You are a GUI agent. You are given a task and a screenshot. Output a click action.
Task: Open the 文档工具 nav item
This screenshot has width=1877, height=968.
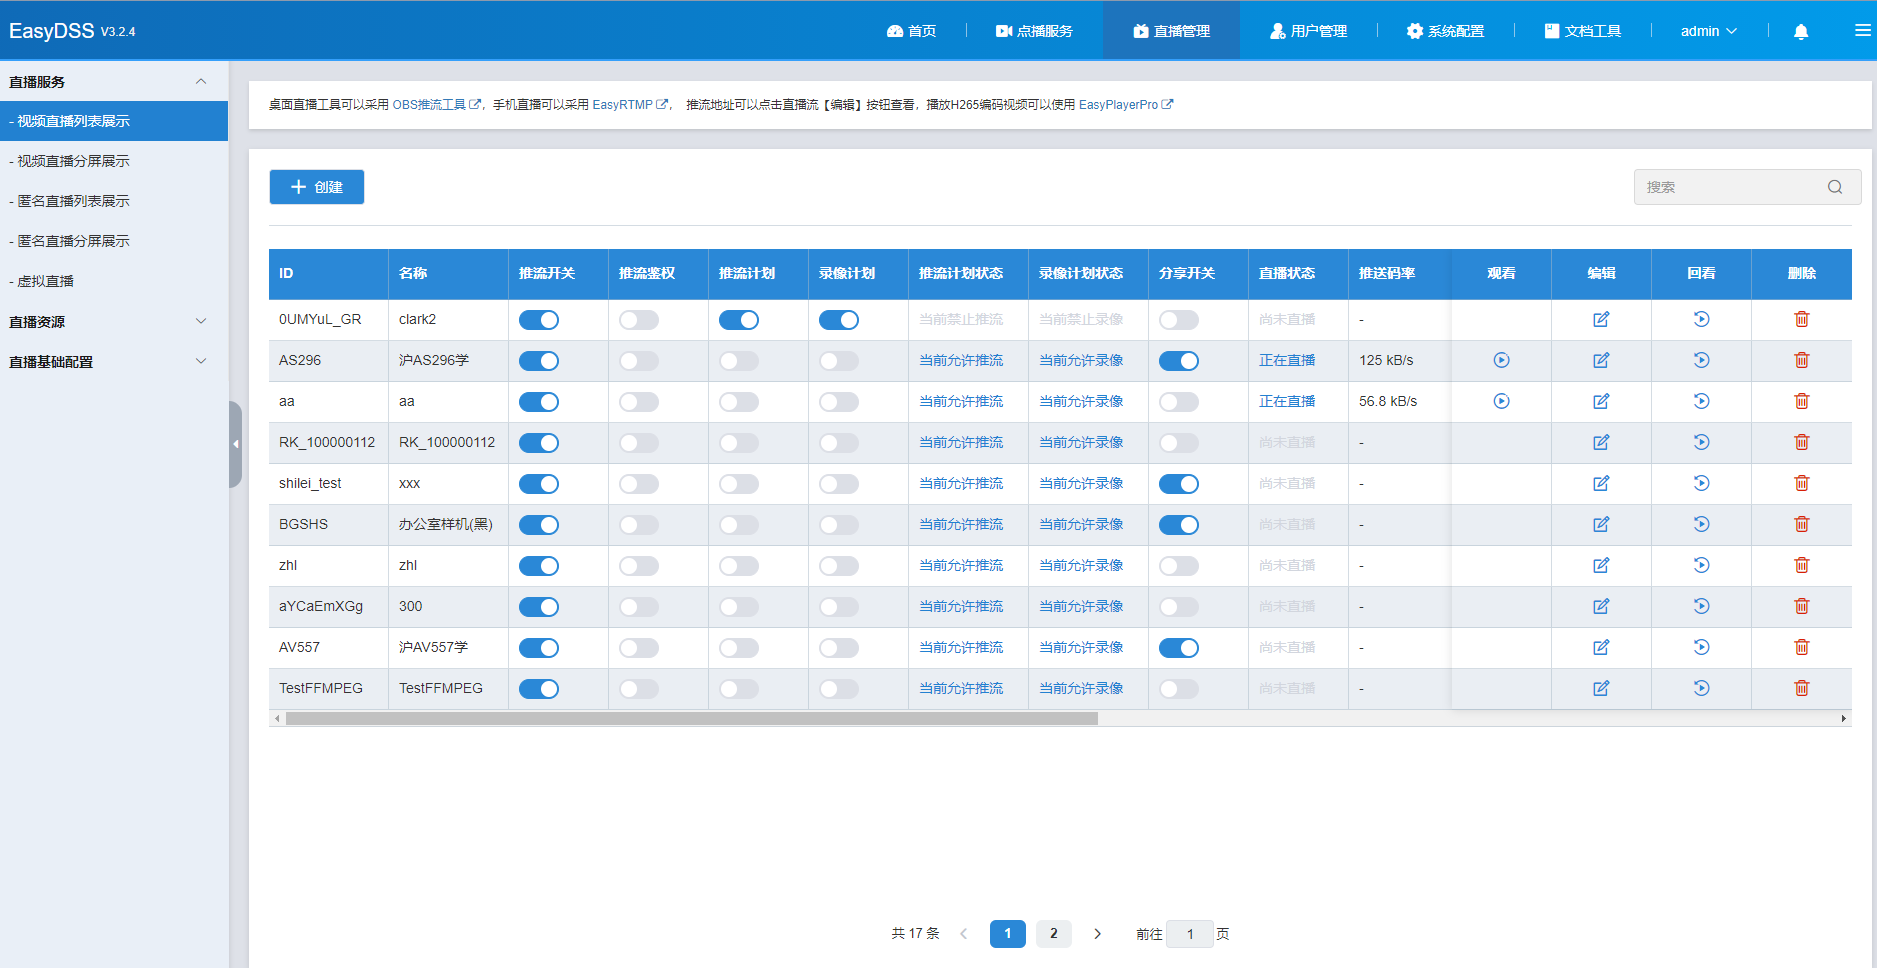[x=1583, y=31]
